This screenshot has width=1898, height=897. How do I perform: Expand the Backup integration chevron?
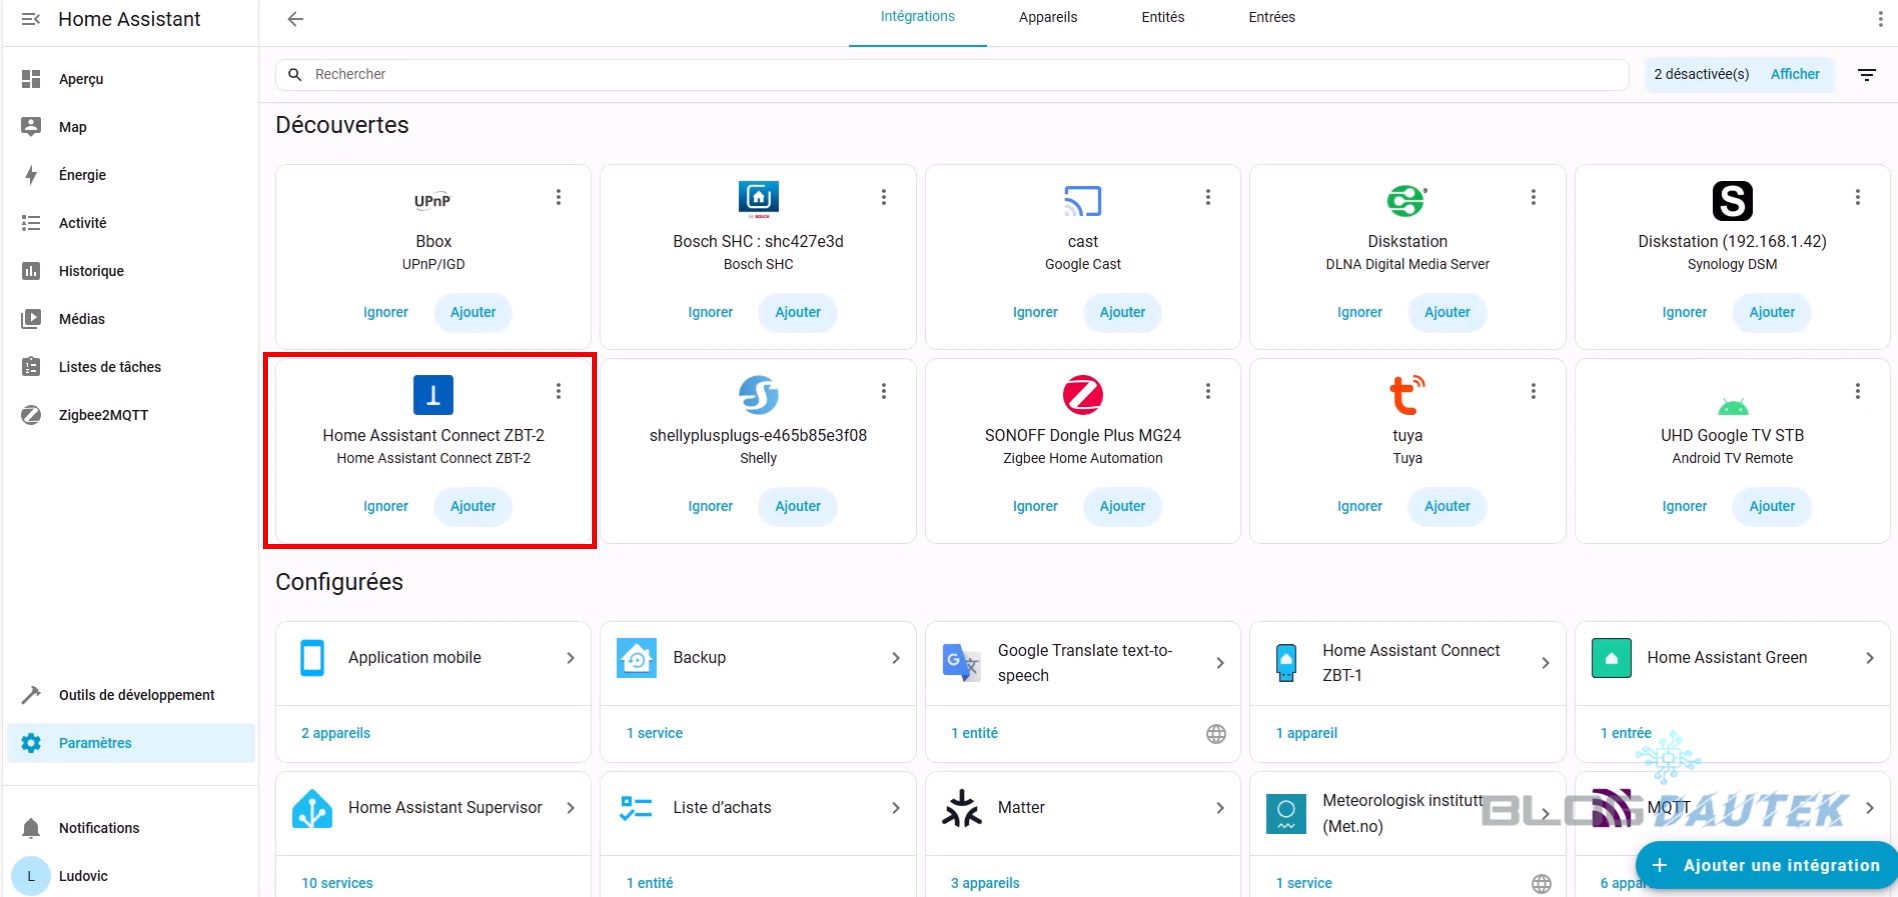tap(895, 658)
